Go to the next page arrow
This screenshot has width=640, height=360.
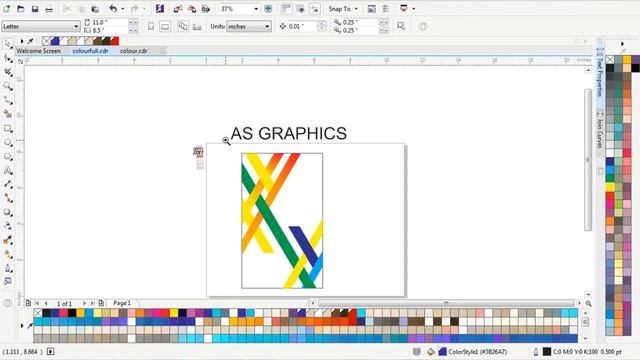click(x=84, y=303)
